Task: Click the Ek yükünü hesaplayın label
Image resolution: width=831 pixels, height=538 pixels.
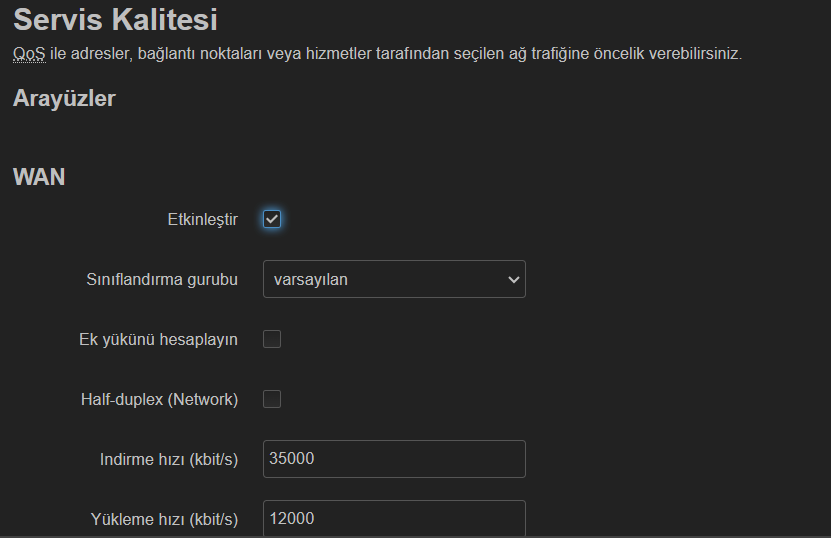Action: [x=158, y=339]
